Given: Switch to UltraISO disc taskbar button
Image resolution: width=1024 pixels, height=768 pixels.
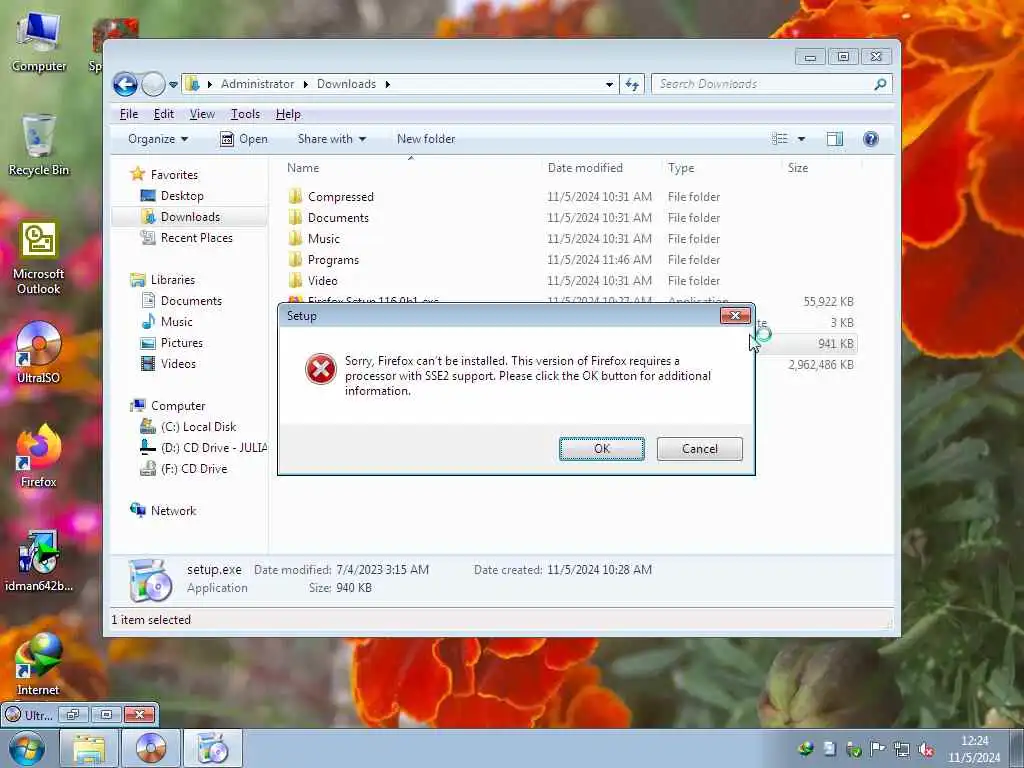Looking at the screenshot, I should (151, 748).
